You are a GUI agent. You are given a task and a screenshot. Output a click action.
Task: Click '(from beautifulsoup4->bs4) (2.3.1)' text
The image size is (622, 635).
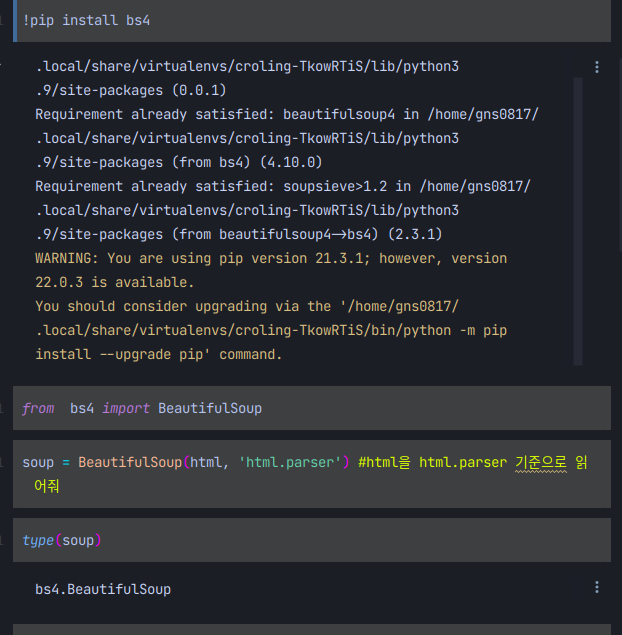point(307,234)
